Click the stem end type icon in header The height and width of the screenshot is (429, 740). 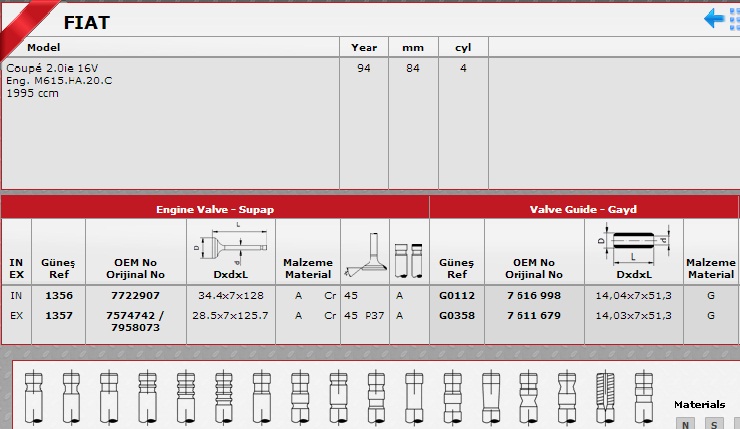[408, 257]
